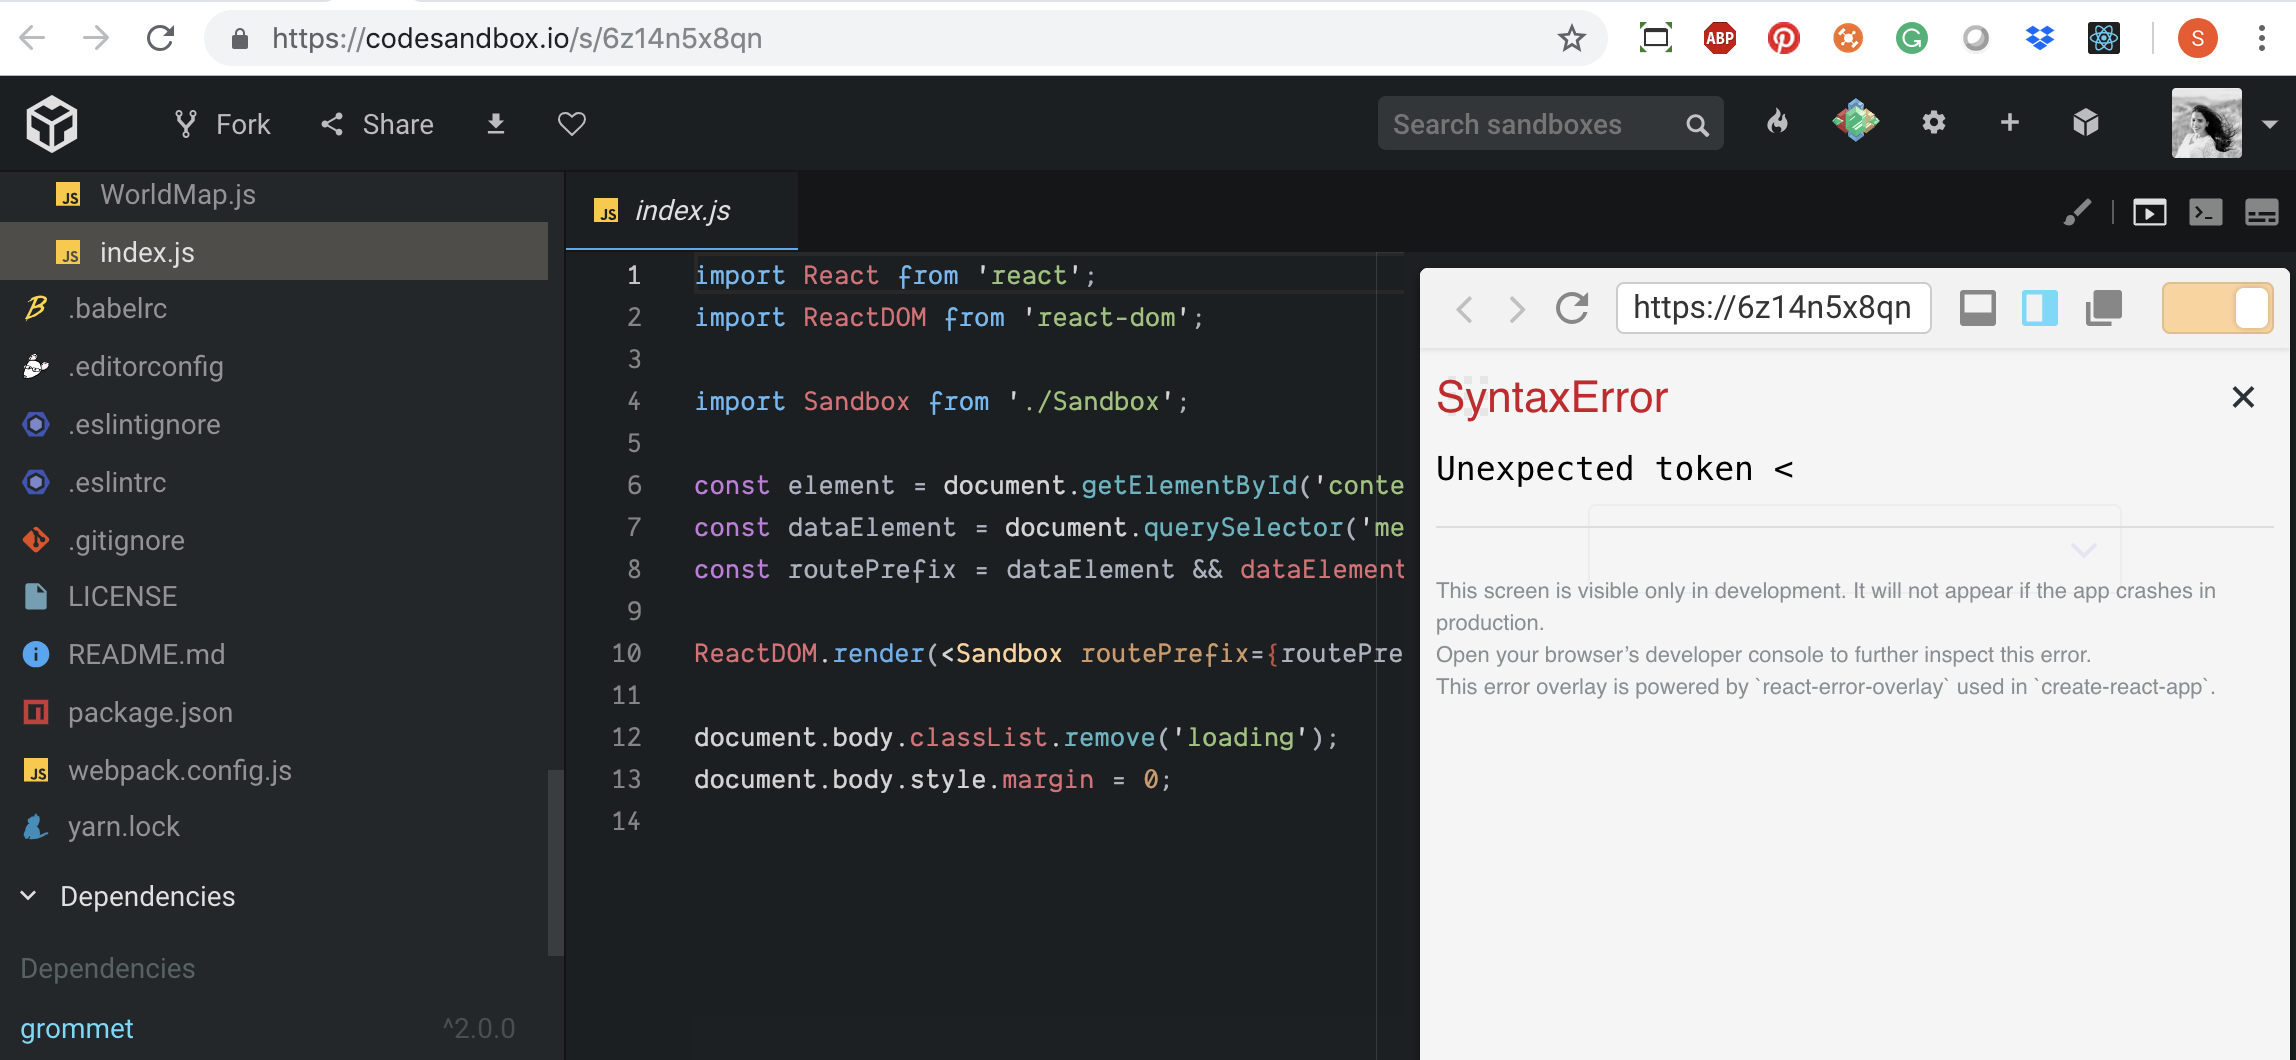The width and height of the screenshot is (2296, 1060).
Task: Toggle the live preview refresh switch
Action: point(2217,308)
